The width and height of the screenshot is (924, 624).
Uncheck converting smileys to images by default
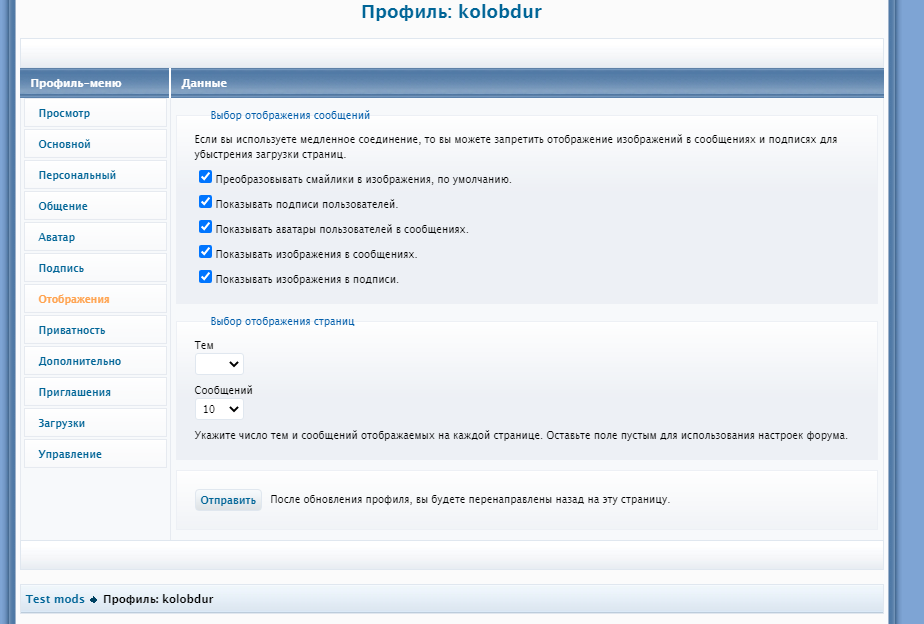tap(206, 176)
